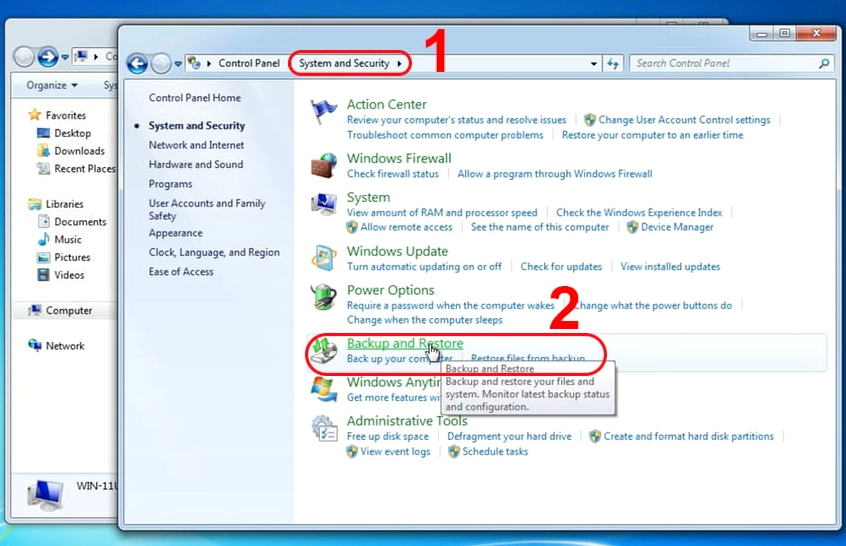
Task: Focus the Search Control Panel field
Action: pyautogui.click(x=723, y=64)
